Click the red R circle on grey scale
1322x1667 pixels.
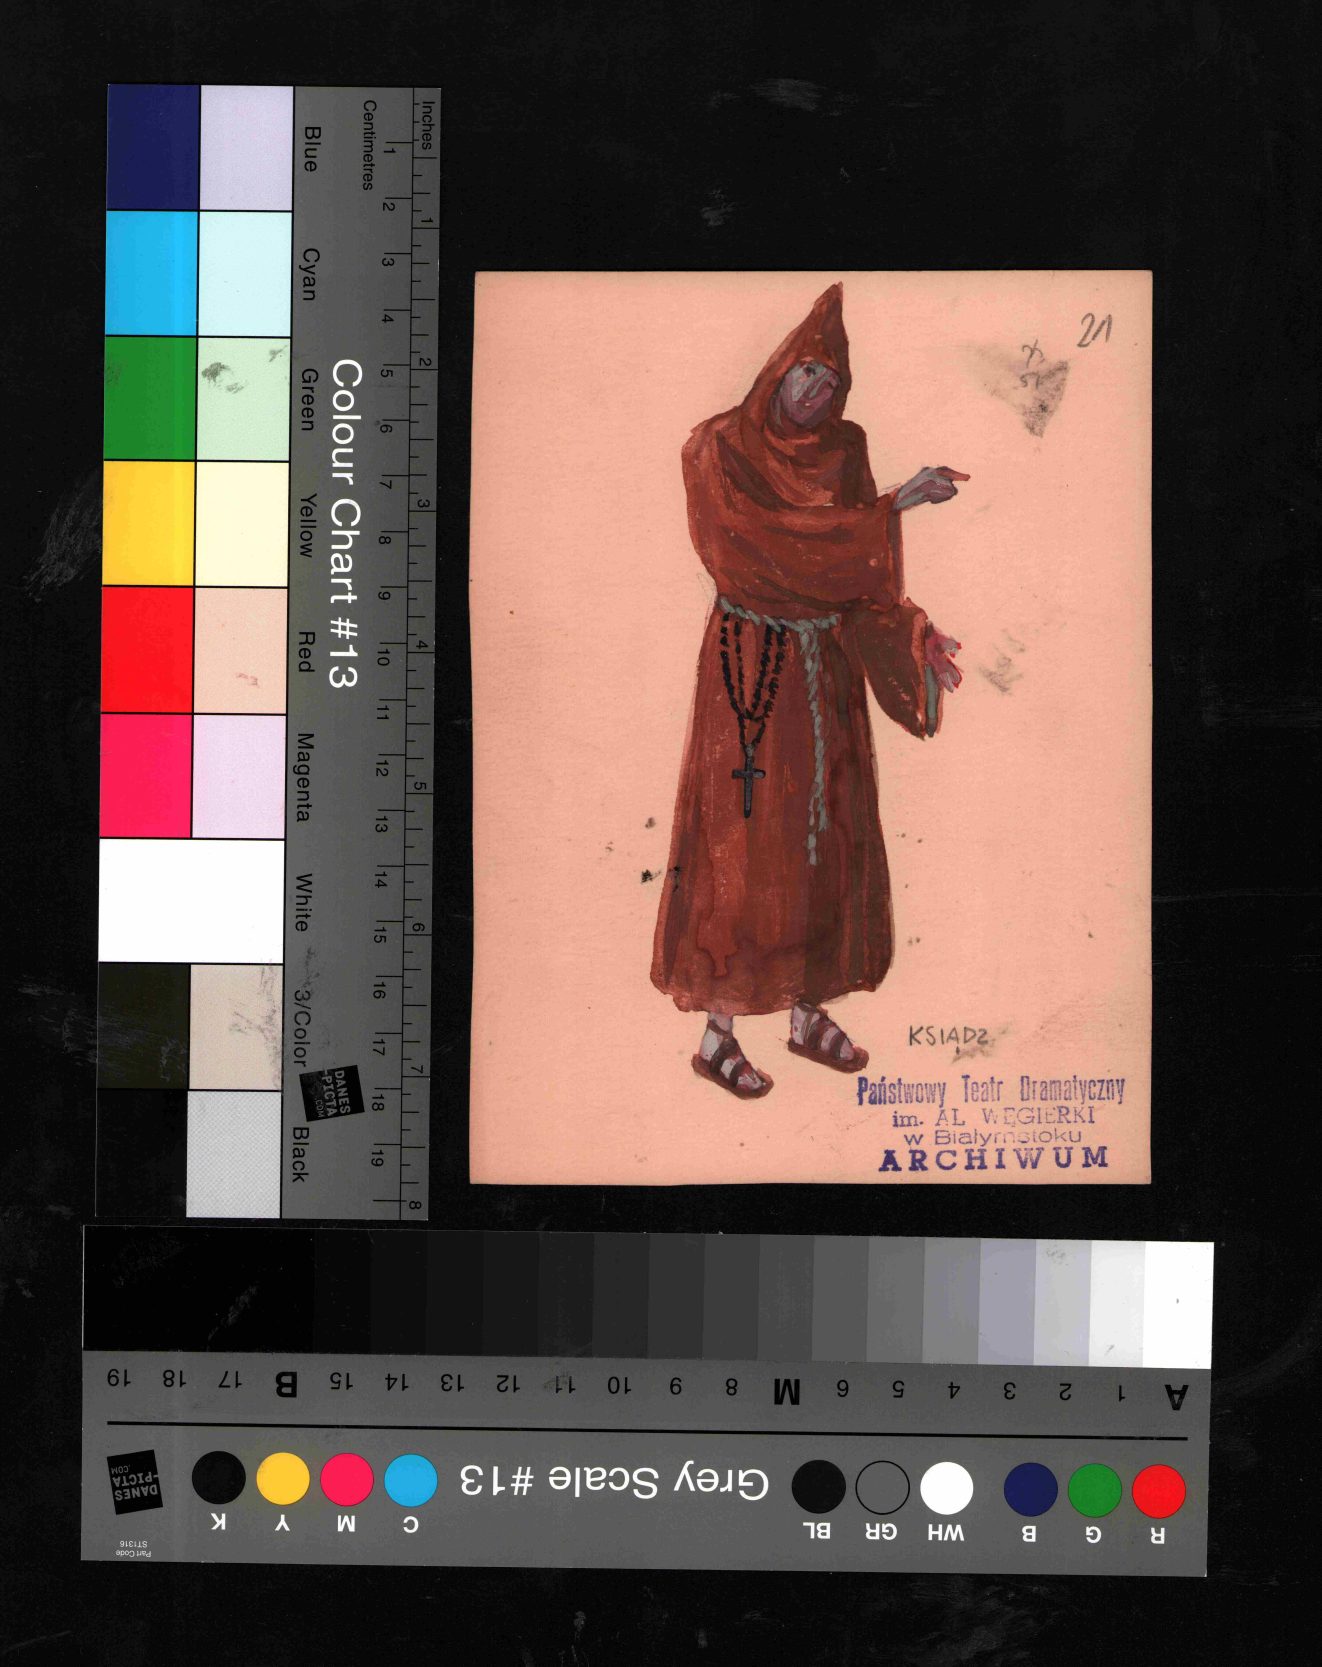(x=1158, y=1490)
